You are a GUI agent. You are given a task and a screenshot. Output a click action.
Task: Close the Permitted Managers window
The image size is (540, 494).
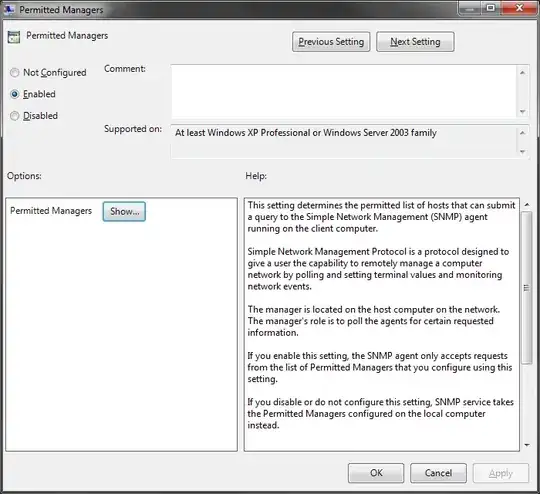tap(519, 8)
